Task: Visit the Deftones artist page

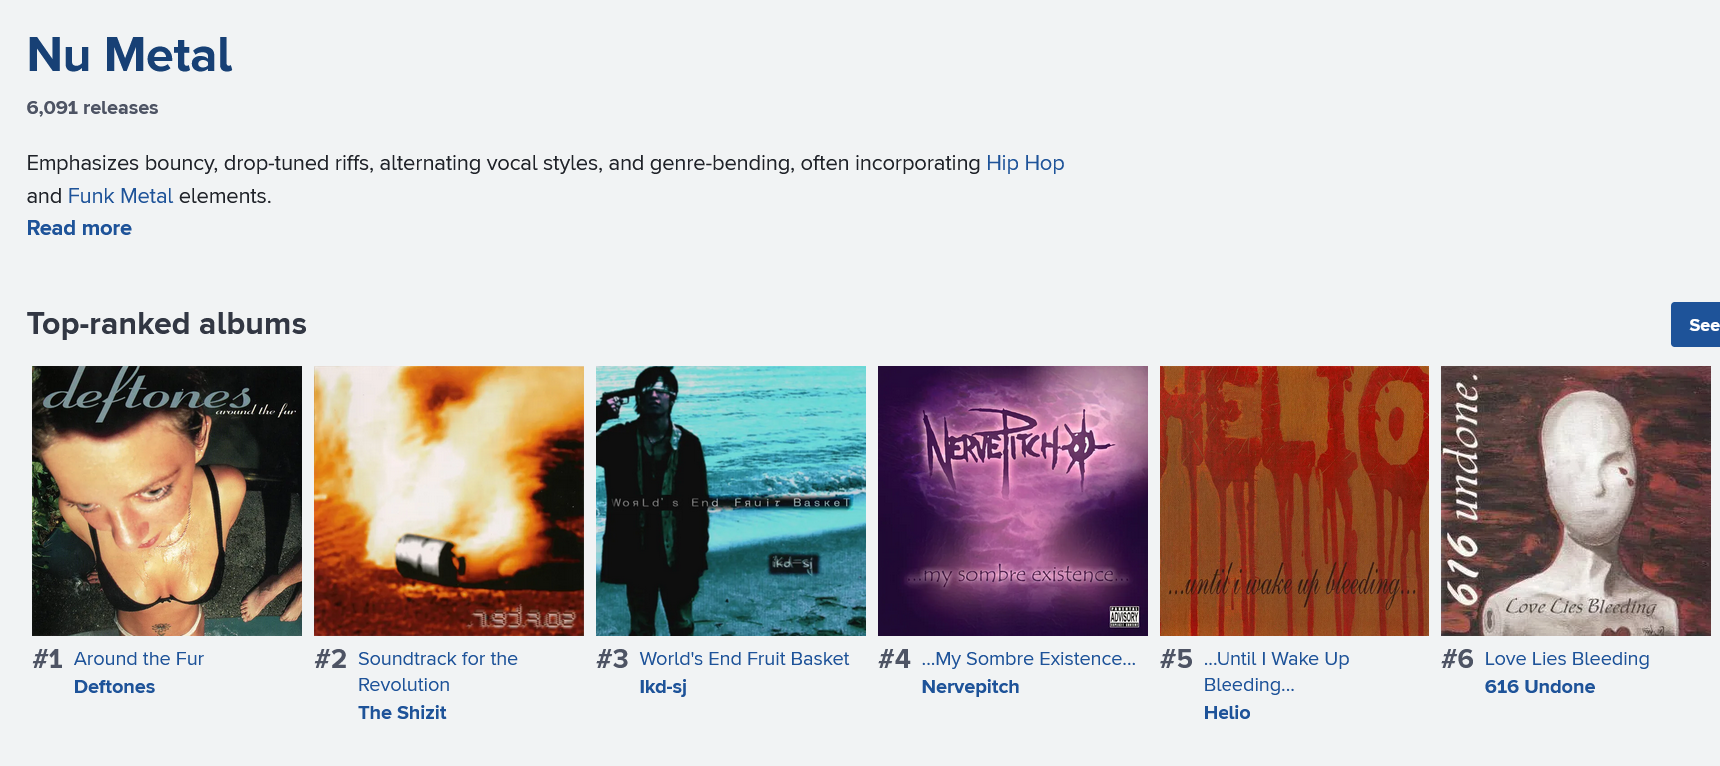Action: click(x=114, y=687)
